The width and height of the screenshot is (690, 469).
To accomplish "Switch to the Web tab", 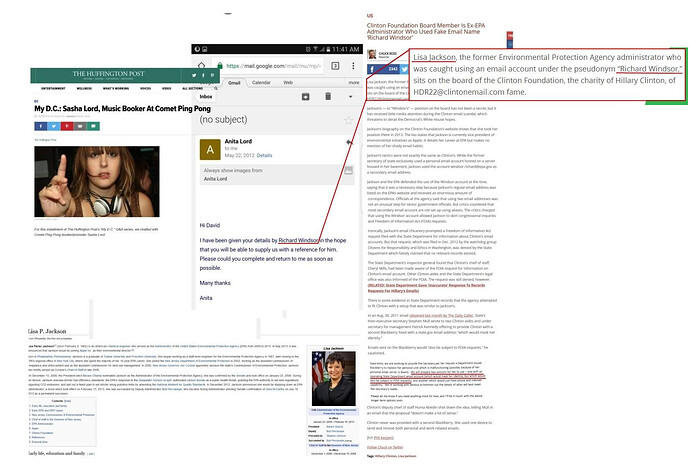I will (290, 83).
